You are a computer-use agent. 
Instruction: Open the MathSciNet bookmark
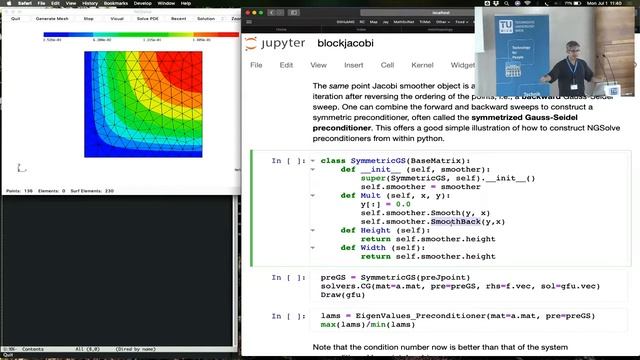(x=404, y=22)
